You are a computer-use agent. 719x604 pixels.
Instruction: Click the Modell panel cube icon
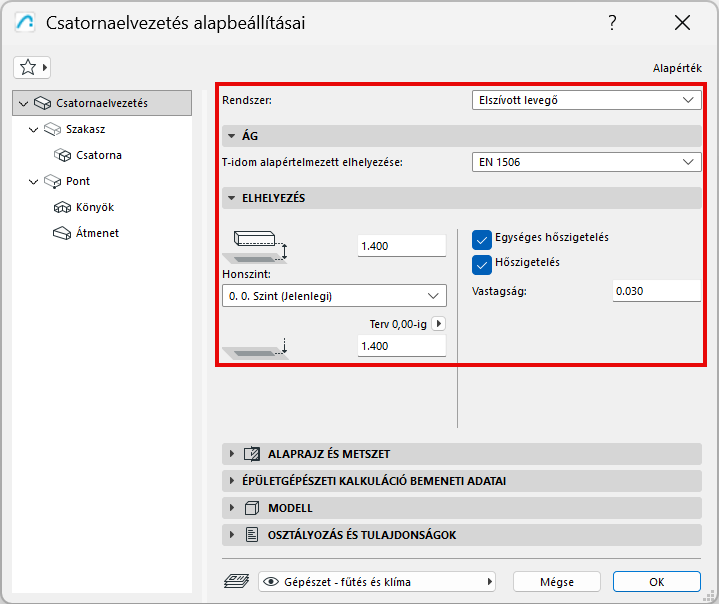tap(252, 508)
